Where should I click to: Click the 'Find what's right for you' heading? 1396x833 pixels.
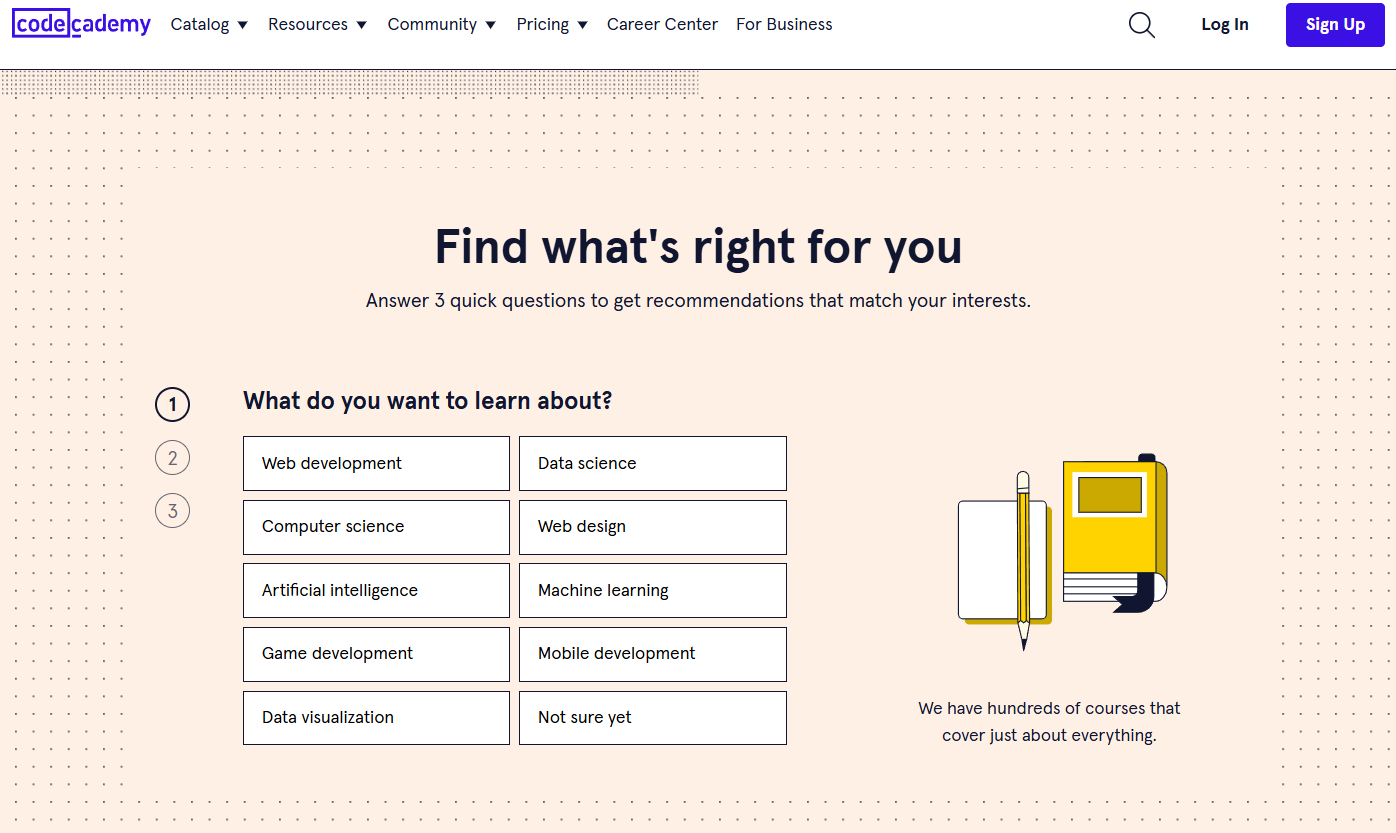click(698, 247)
